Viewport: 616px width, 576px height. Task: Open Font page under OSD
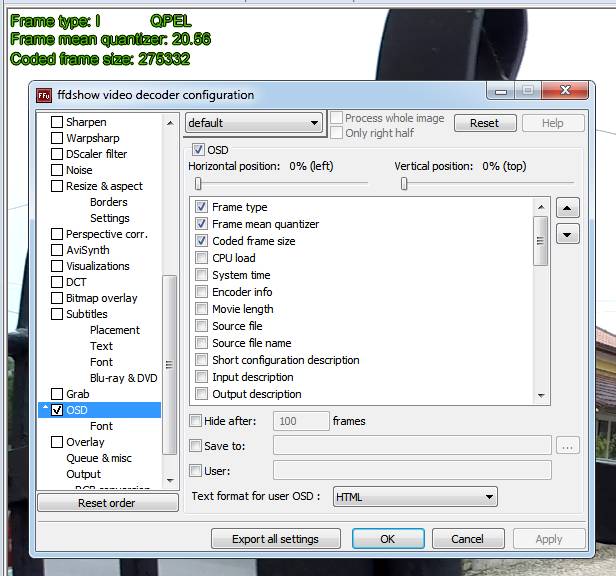point(101,426)
